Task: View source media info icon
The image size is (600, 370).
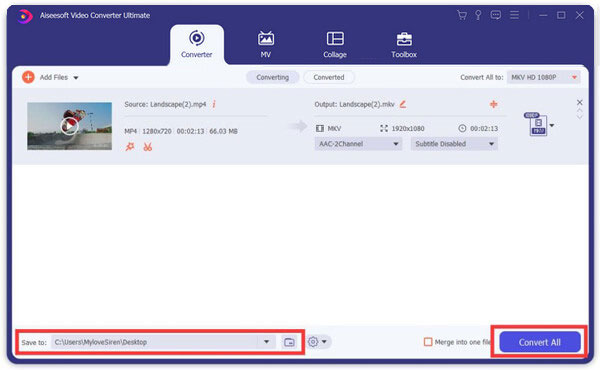Action: 214,104
